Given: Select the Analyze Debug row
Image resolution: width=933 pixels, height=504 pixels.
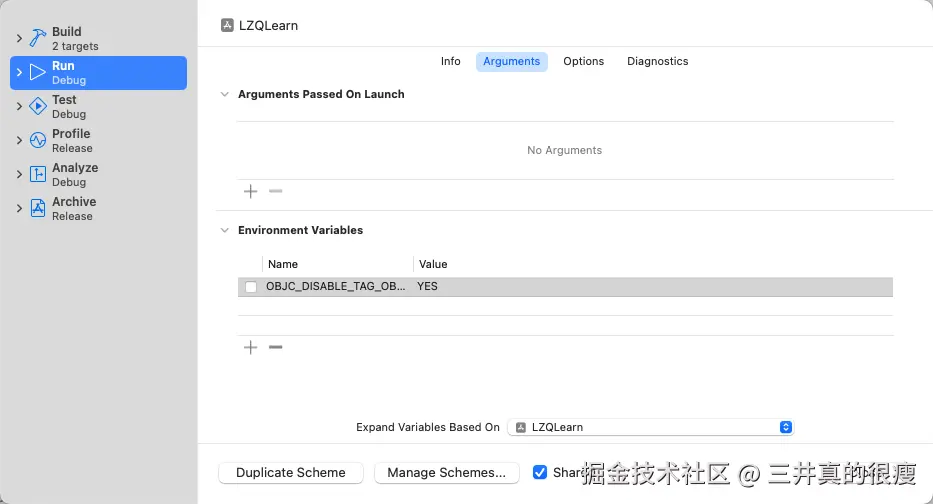Looking at the screenshot, I should (x=98, y=174).
